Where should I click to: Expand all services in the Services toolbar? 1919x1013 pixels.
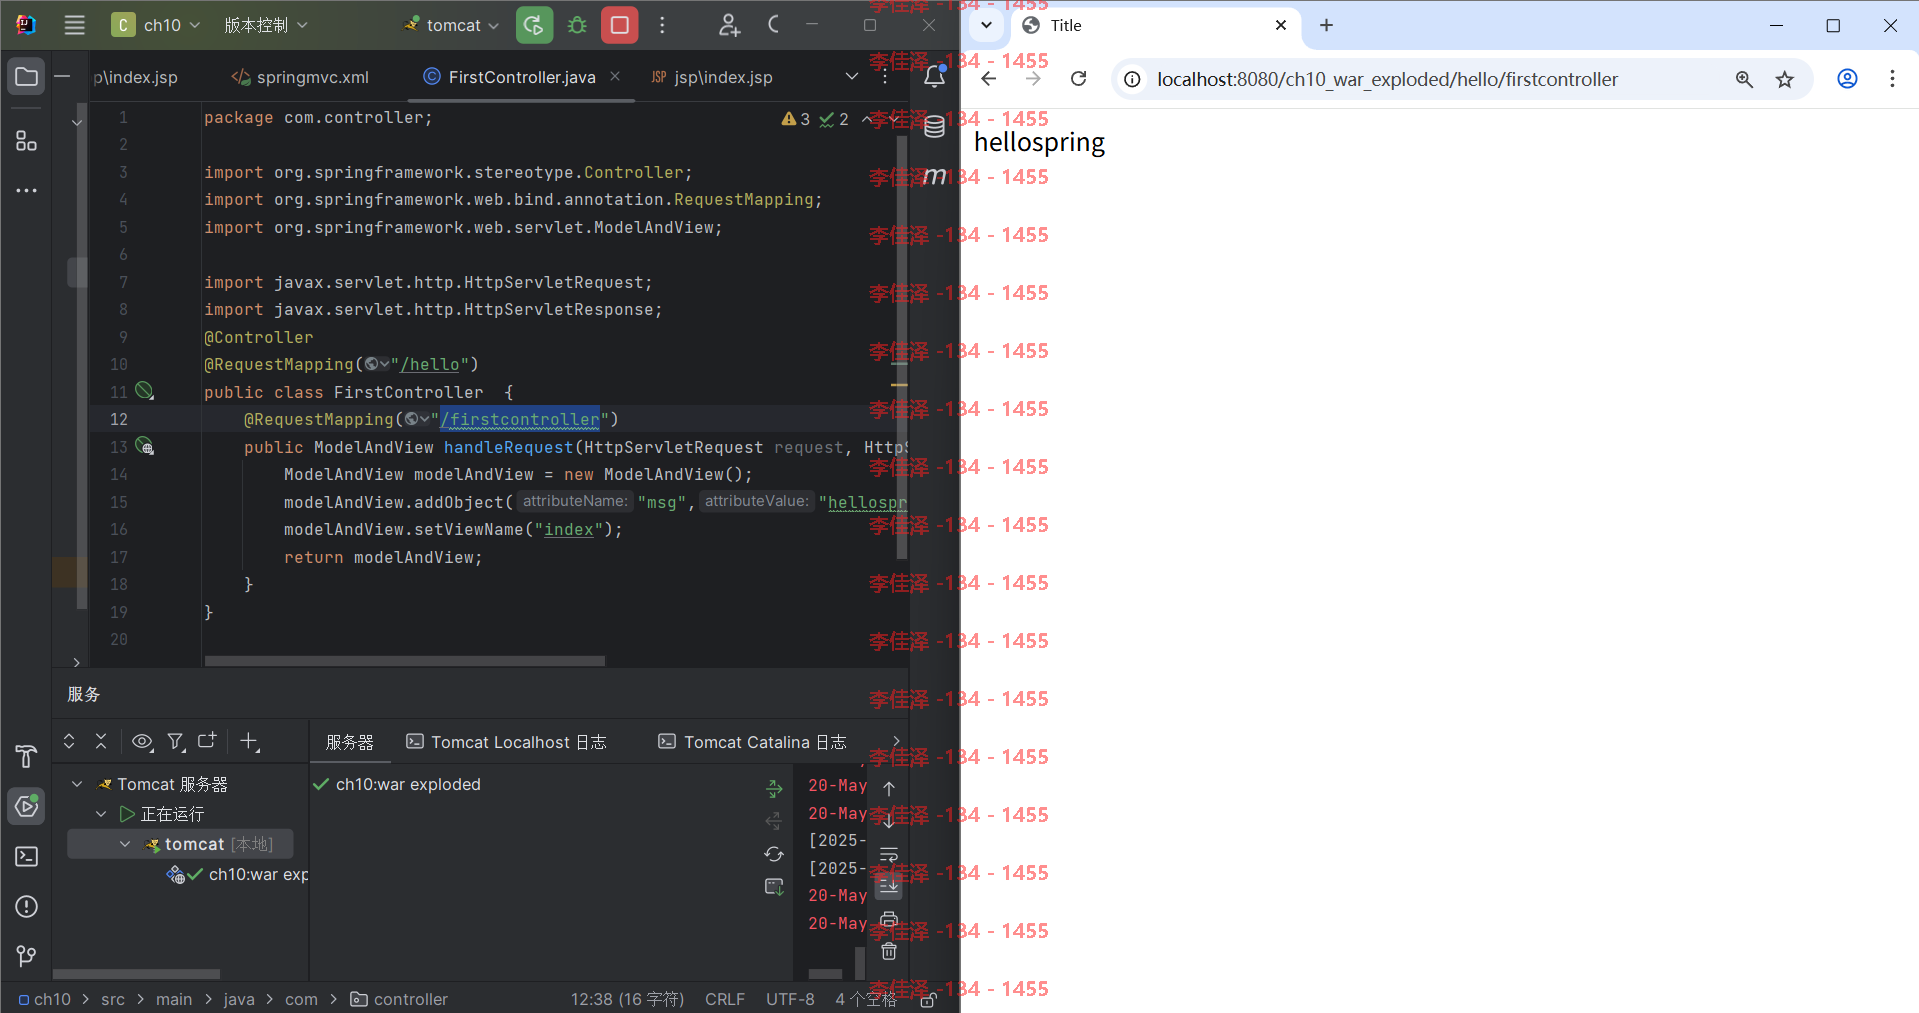click(69, 741)
